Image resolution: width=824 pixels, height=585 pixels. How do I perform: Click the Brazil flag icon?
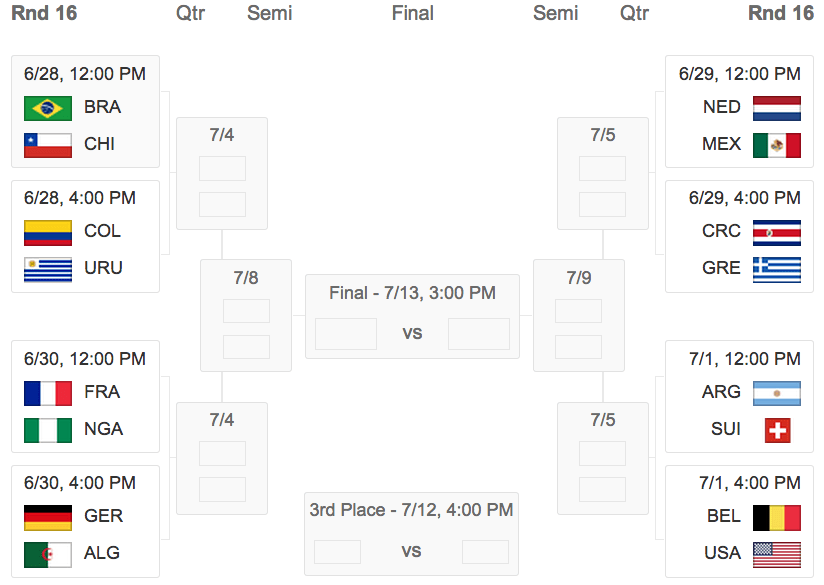click(x=48, y=108)
